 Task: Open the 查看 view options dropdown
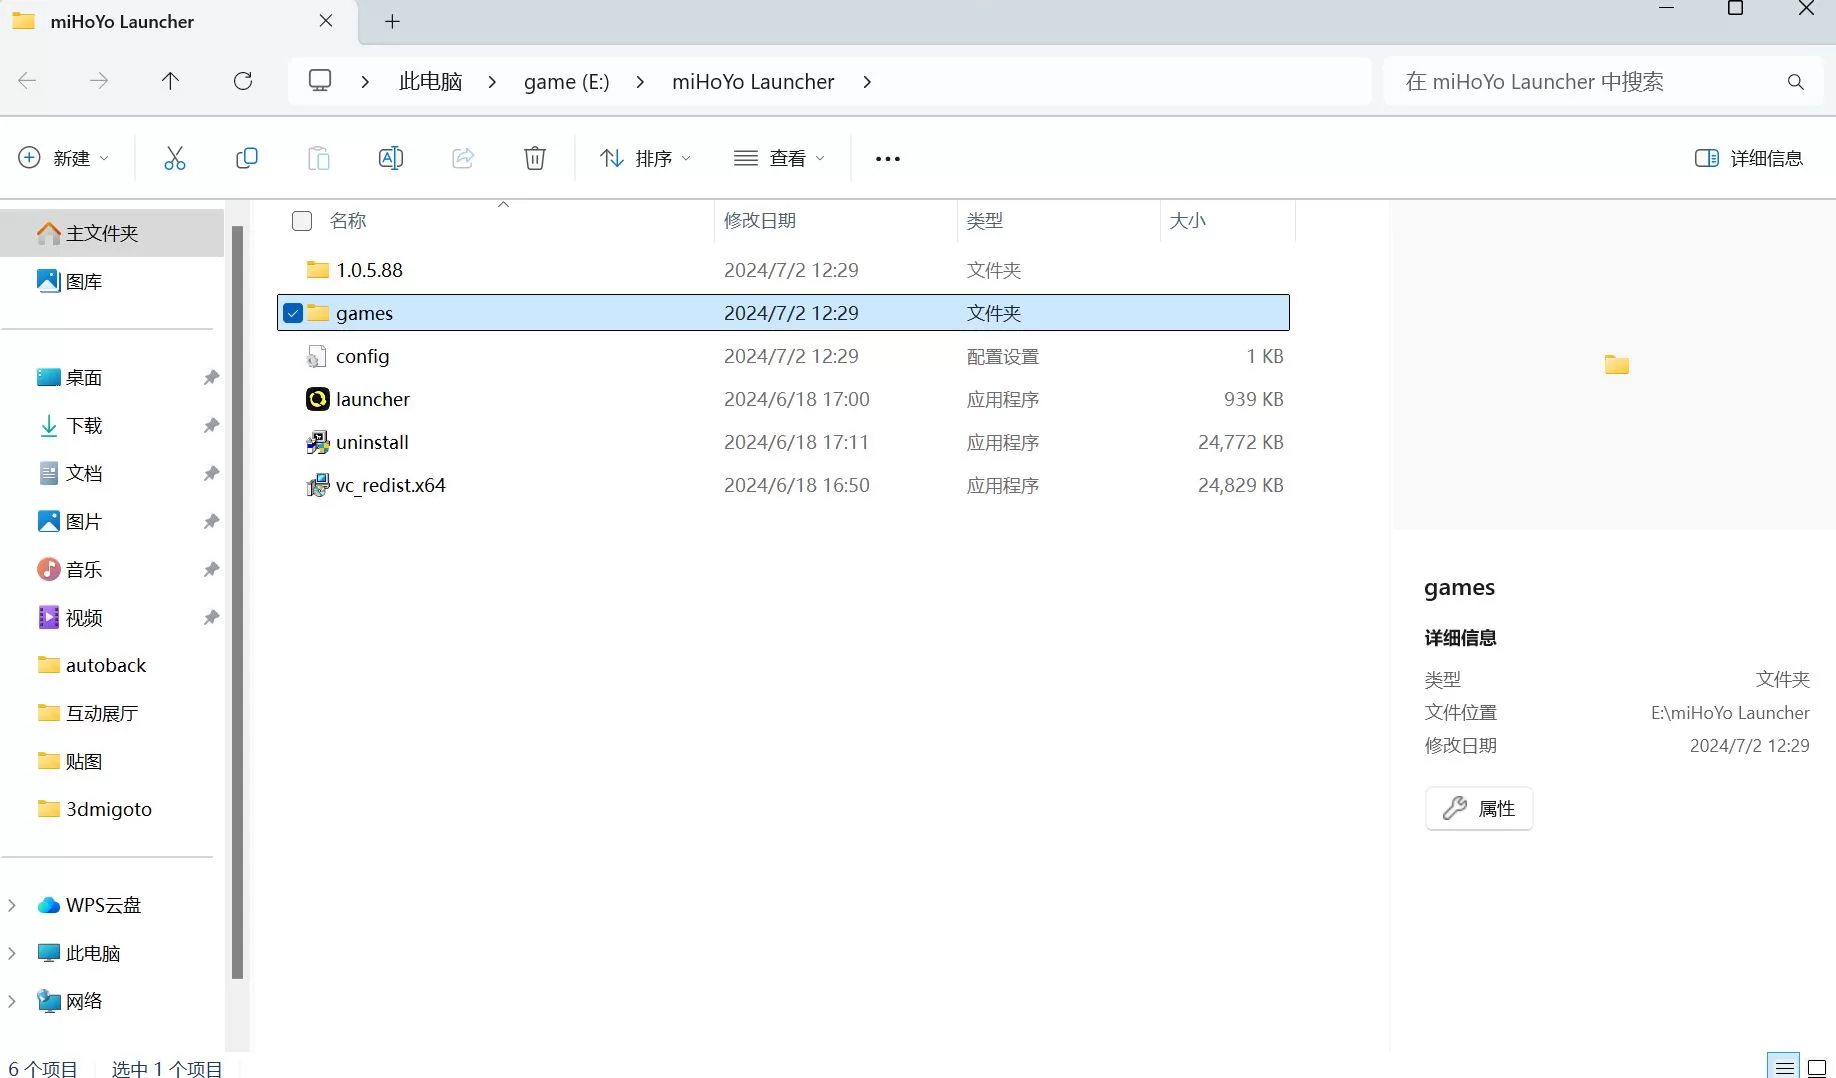pyautogui.click(x=780, y=158)
